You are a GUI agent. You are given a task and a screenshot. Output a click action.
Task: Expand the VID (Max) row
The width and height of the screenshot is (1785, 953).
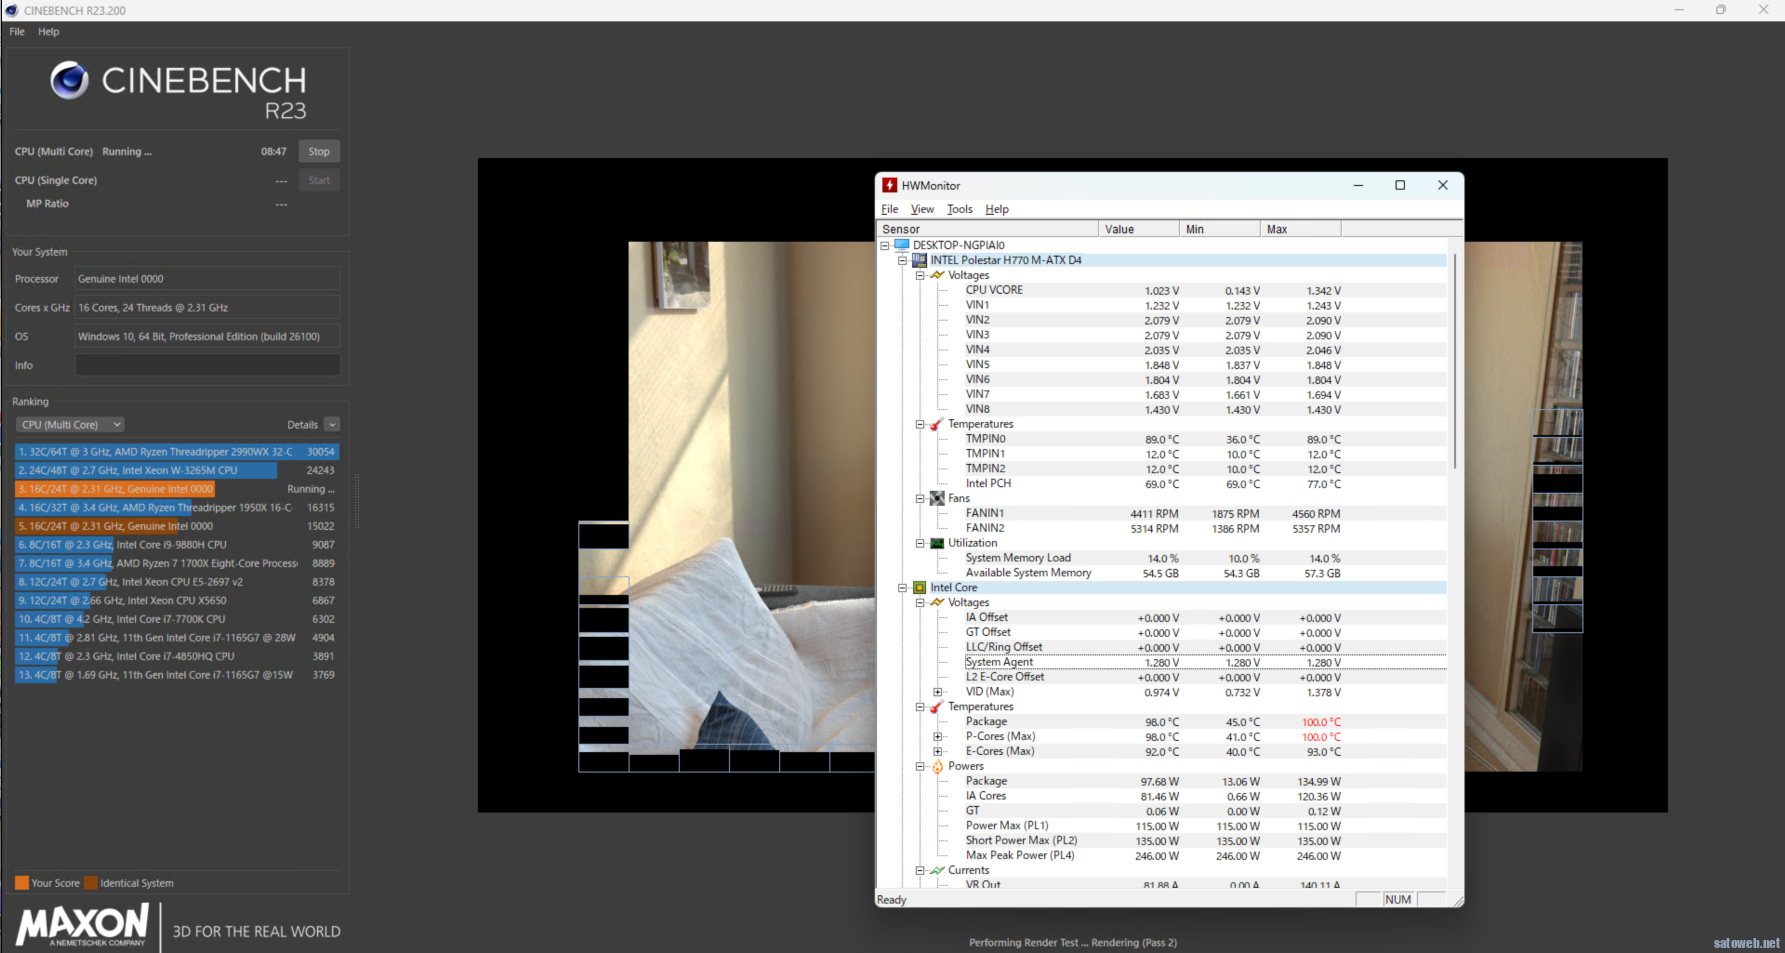[x=938, y=692]
